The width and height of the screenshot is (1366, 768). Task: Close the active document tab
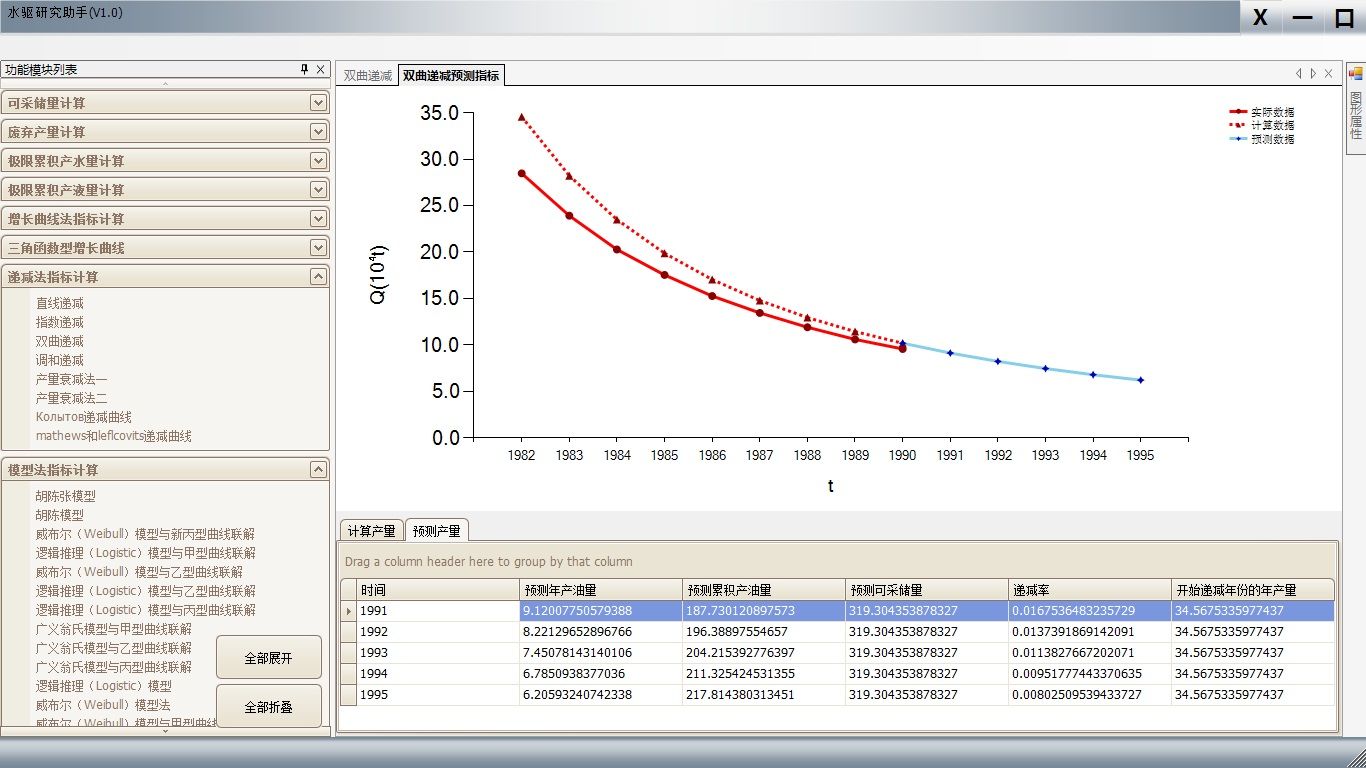(1328, 73)
